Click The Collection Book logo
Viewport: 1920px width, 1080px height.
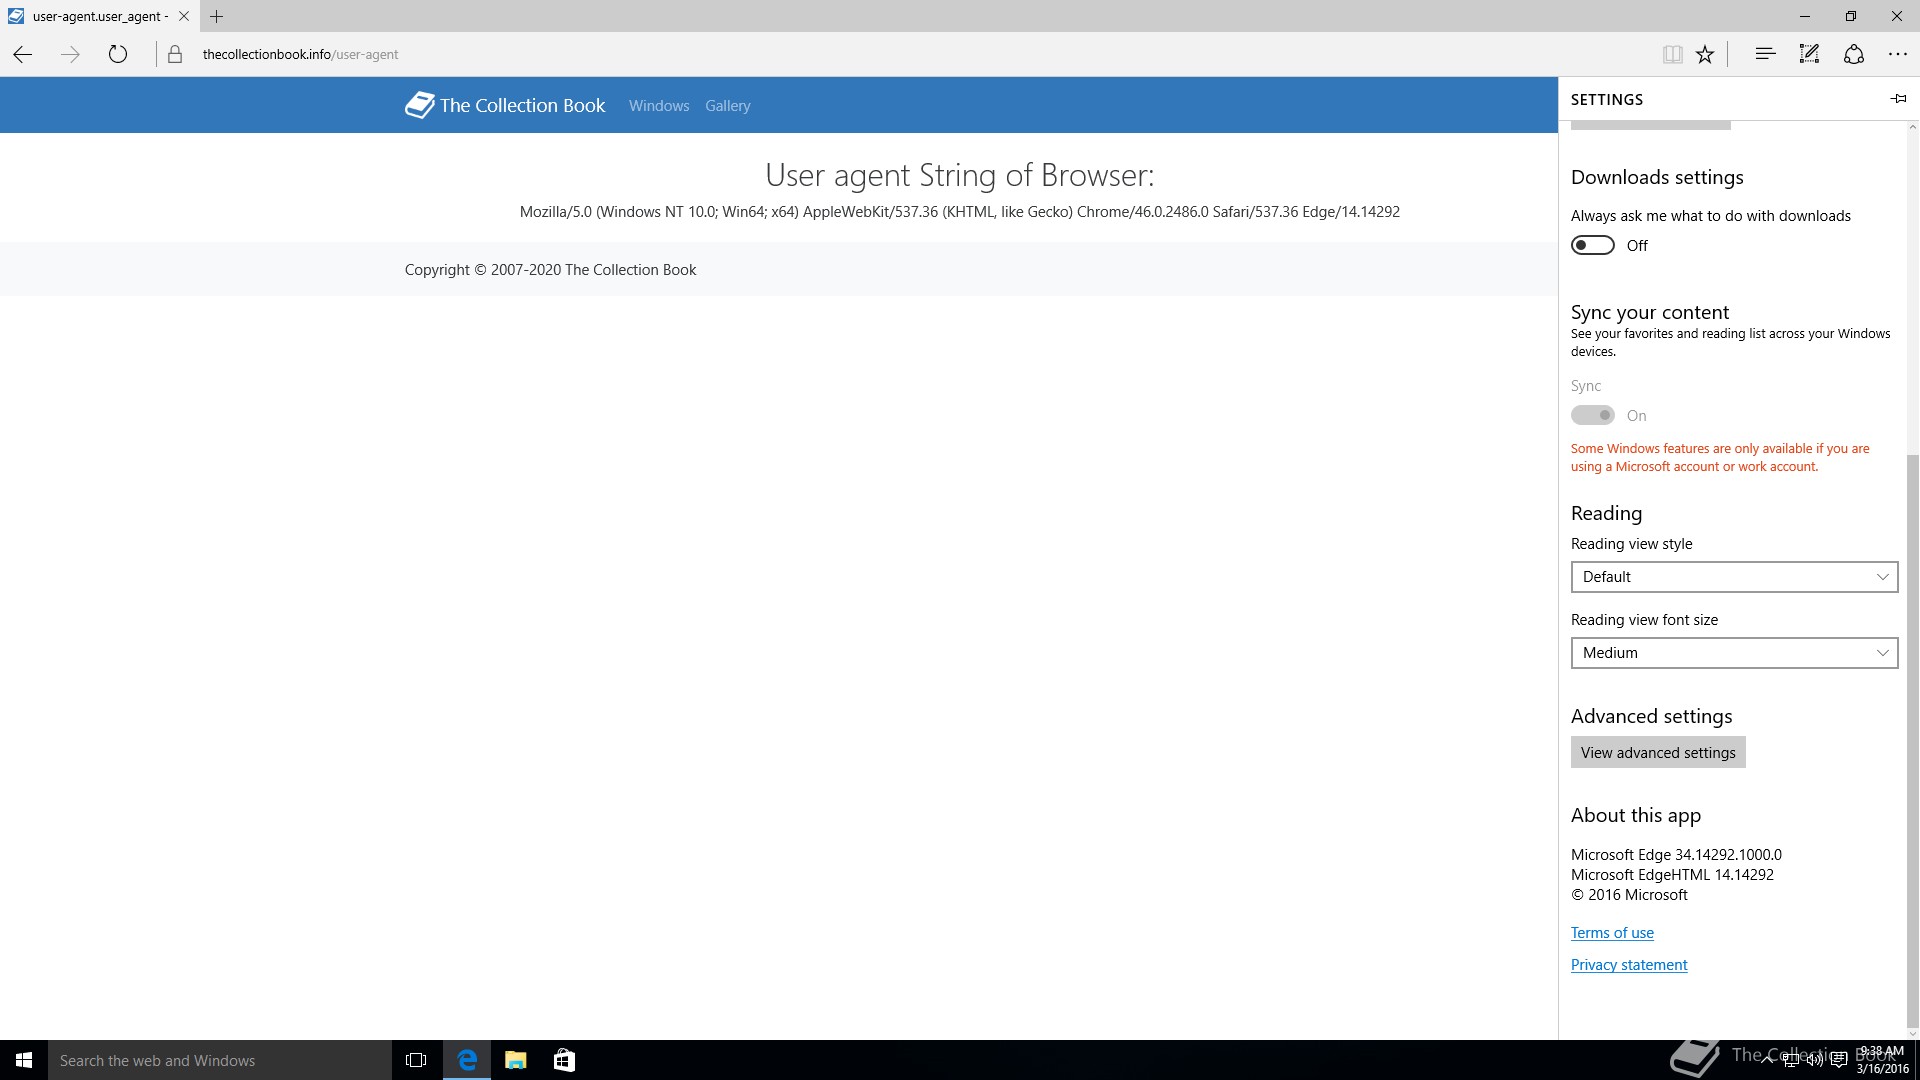(505, 105)
